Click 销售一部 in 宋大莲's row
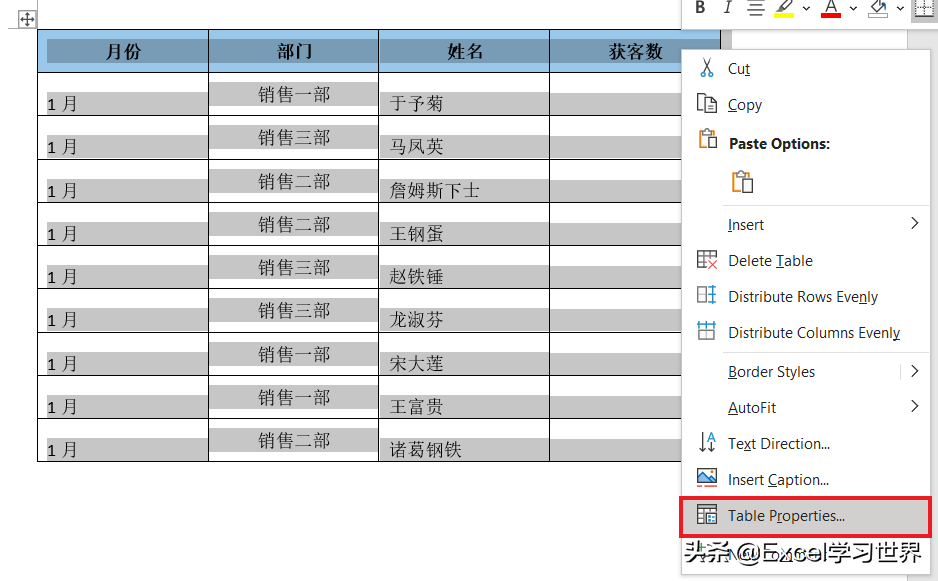The image size is (938, 581). pyautogui.click(x=294, y=354)
